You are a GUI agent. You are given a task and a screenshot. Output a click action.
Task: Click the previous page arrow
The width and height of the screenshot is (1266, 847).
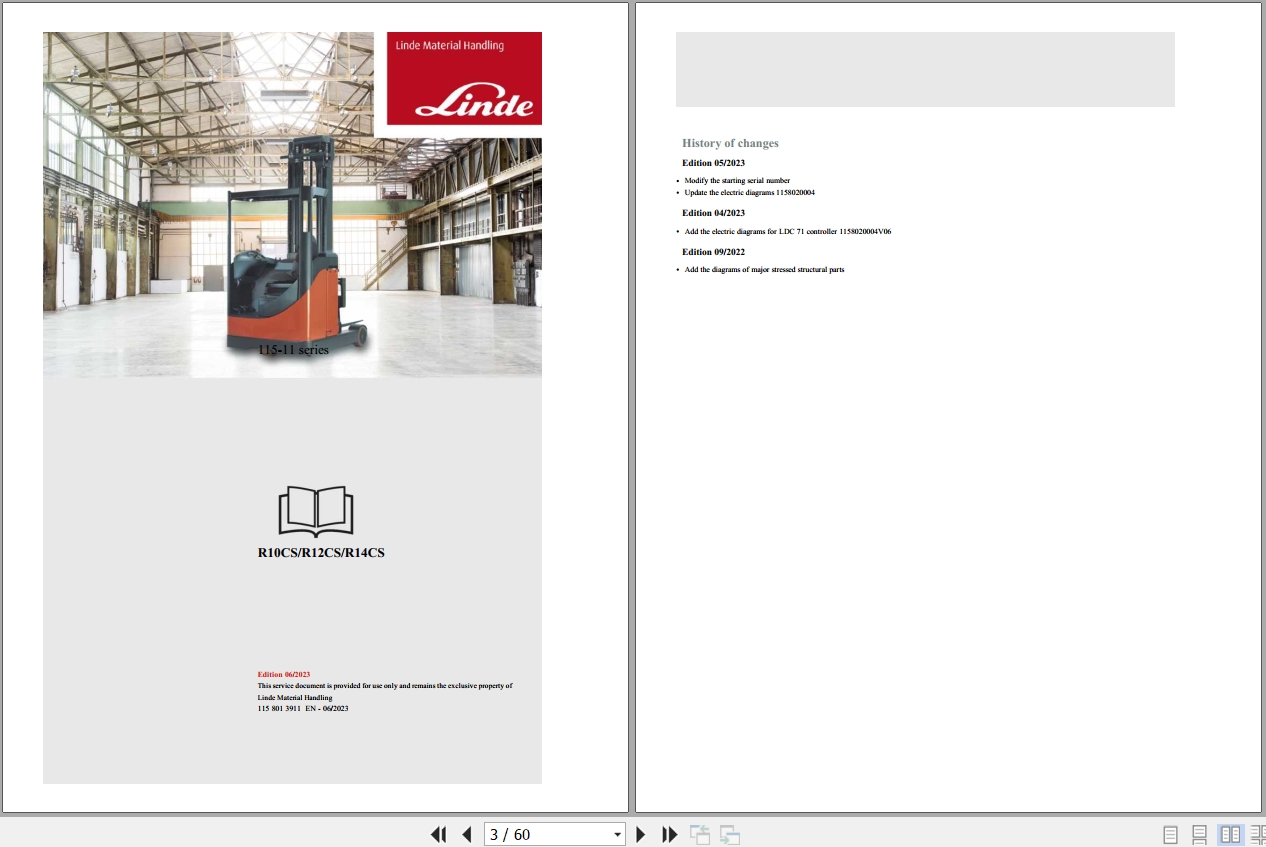[x=466, y=834]
